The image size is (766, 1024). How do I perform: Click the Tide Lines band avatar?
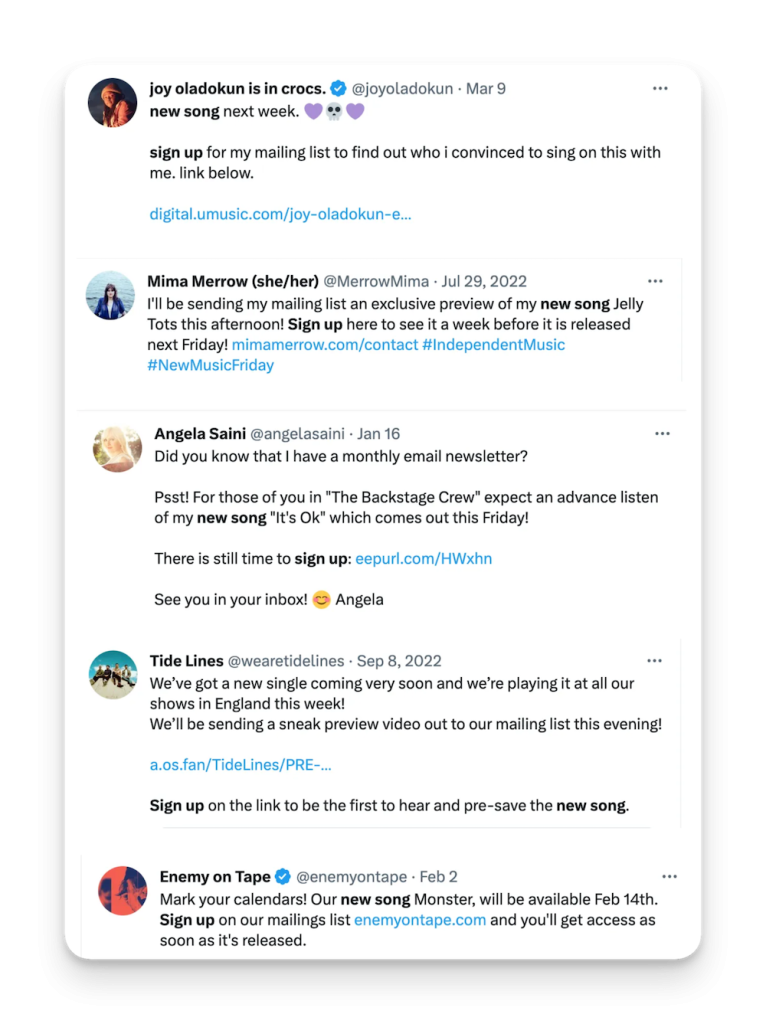[x=113, y=675]
